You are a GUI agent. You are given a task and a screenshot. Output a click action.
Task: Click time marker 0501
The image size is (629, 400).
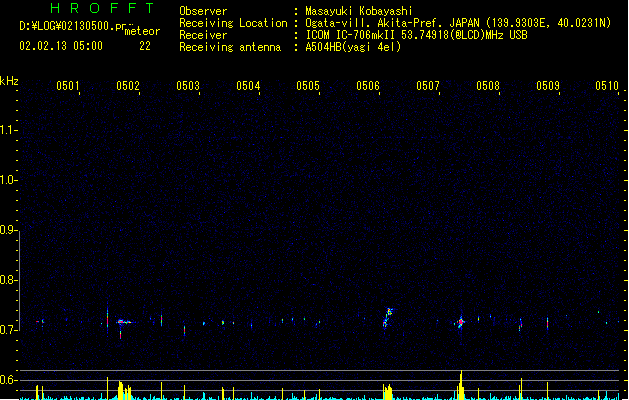(x=68, y=86)
